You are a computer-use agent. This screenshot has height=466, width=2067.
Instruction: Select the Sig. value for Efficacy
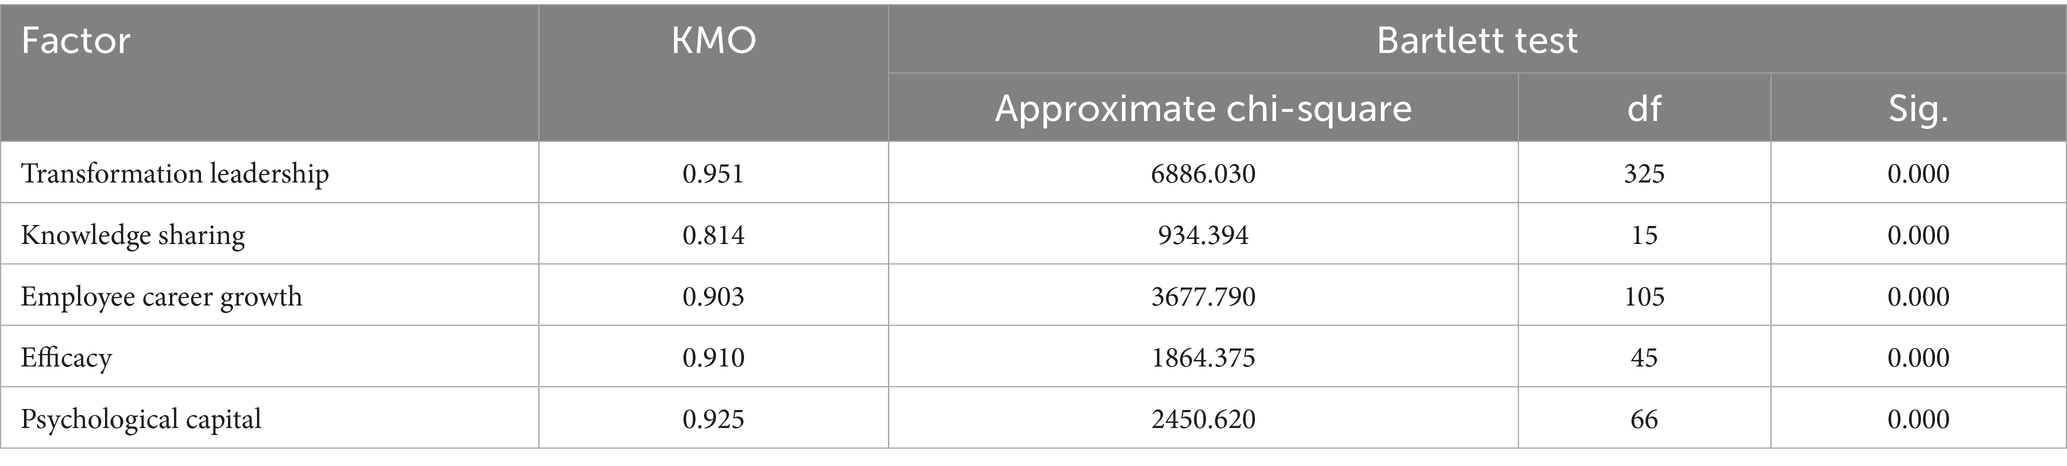click(1918, 358)
